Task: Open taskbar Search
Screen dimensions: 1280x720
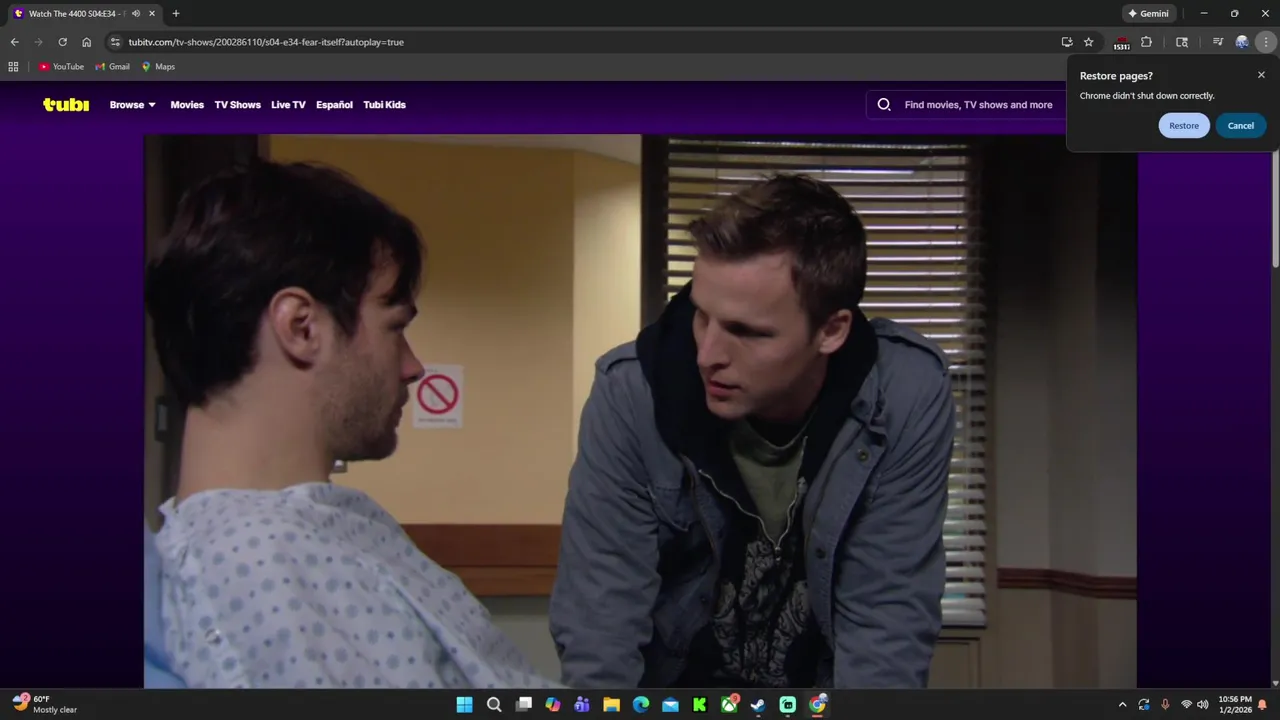Action: (x=494, y=705)
